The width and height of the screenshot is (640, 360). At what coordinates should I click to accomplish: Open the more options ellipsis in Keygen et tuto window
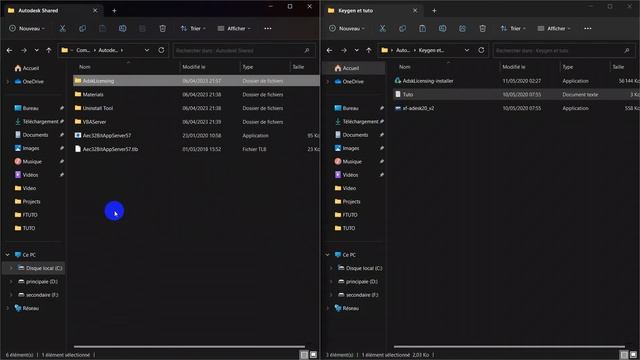tap(588, 28)
